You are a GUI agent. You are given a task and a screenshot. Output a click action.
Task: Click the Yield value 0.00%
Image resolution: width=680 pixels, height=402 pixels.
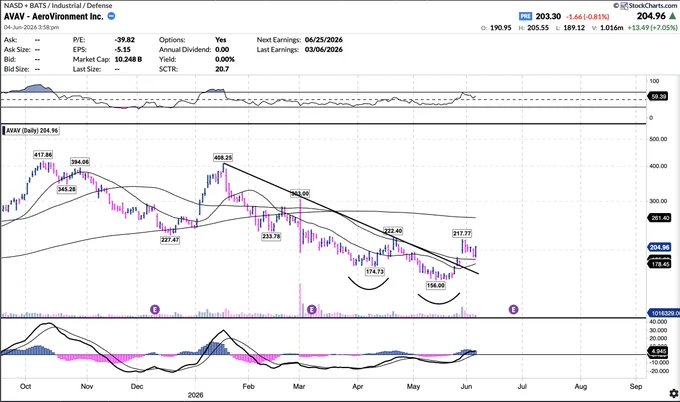225,59
